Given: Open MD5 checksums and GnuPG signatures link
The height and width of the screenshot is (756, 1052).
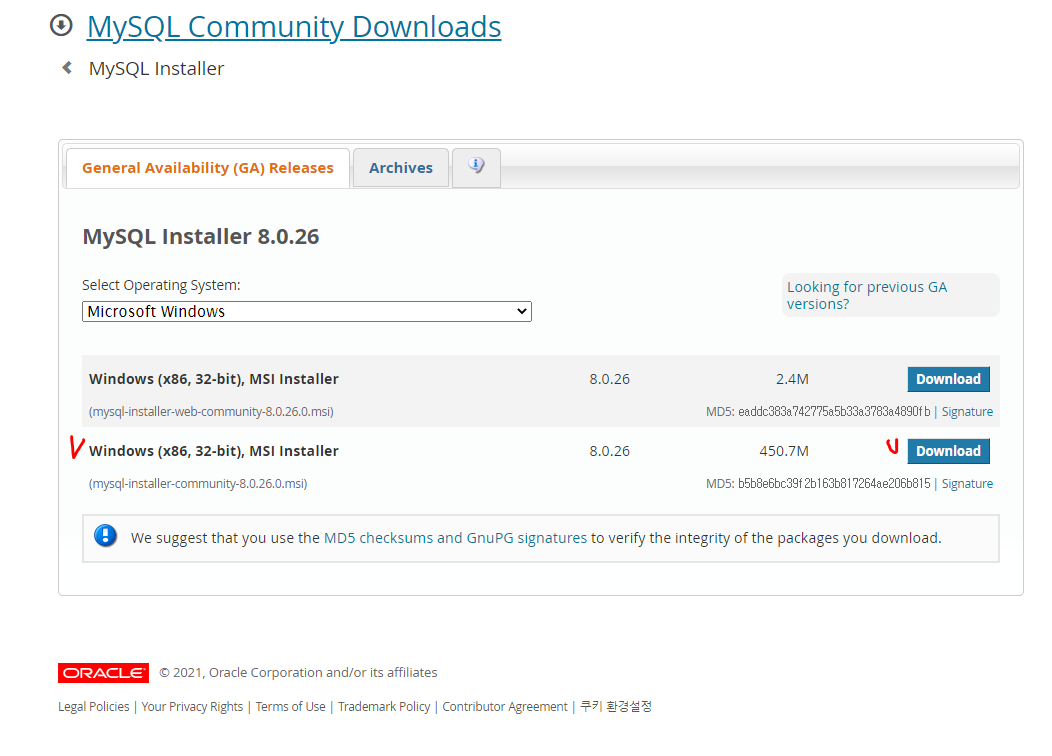Looking at the screenshot, I should click(x=455, y=538).
